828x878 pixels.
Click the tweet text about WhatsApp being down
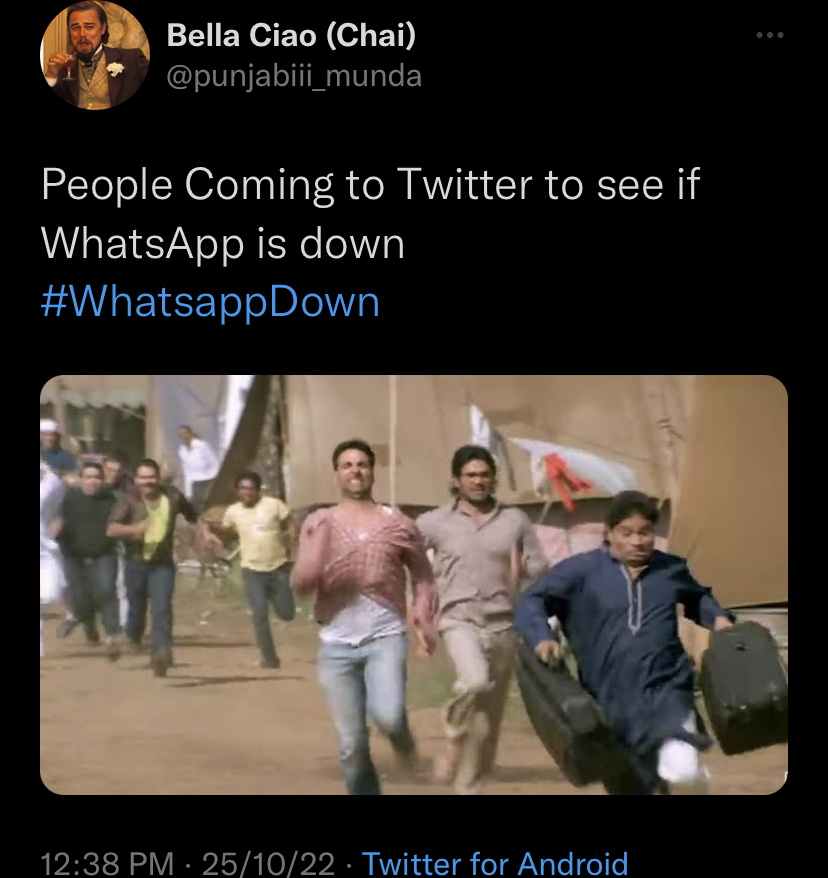[x=370, y=213]
